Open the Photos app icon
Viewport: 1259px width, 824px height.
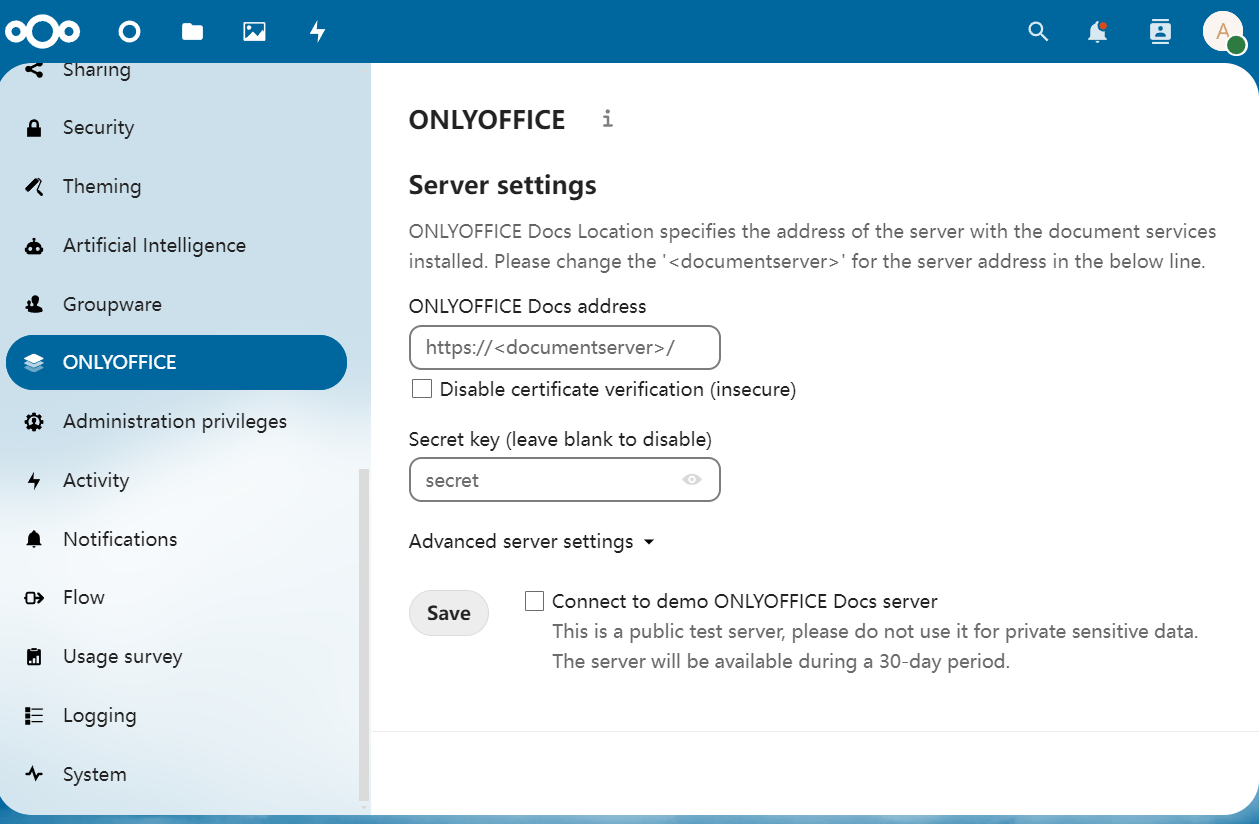[x=254, y=32]
